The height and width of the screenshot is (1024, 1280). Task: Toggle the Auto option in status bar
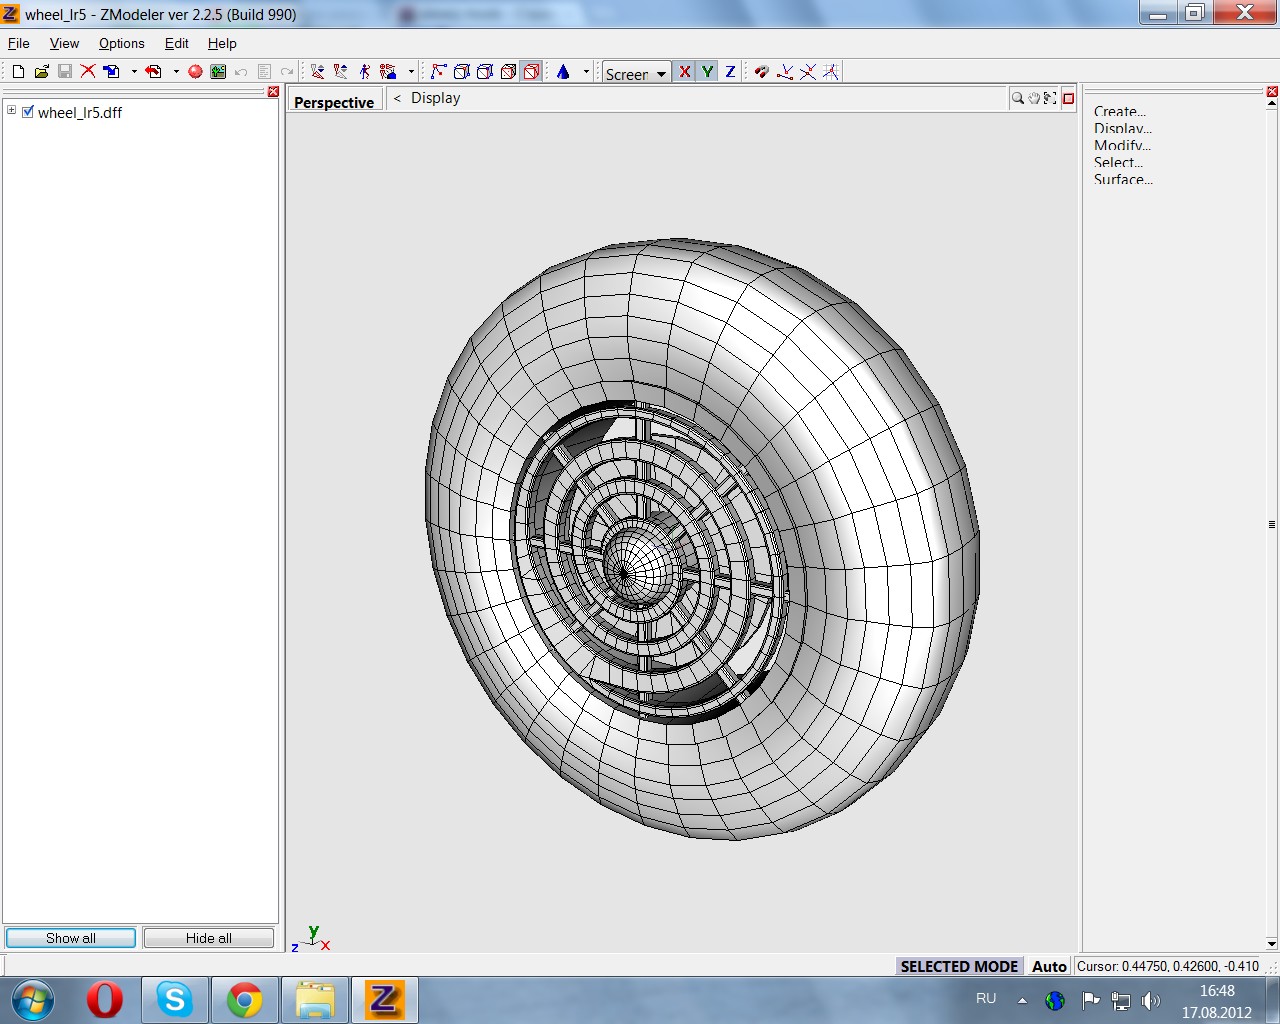pos(1049,966)
